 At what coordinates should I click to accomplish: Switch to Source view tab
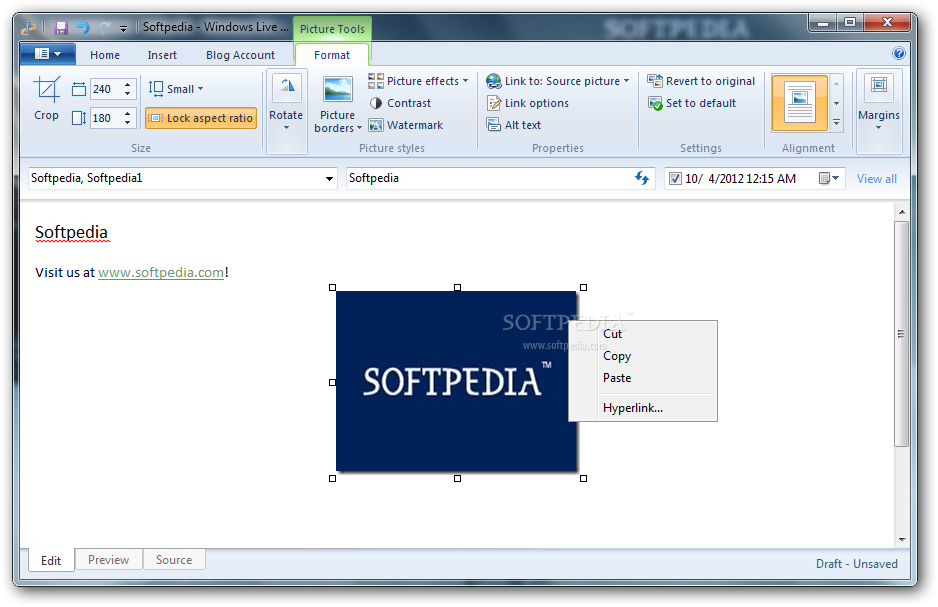tap(174, 560)
